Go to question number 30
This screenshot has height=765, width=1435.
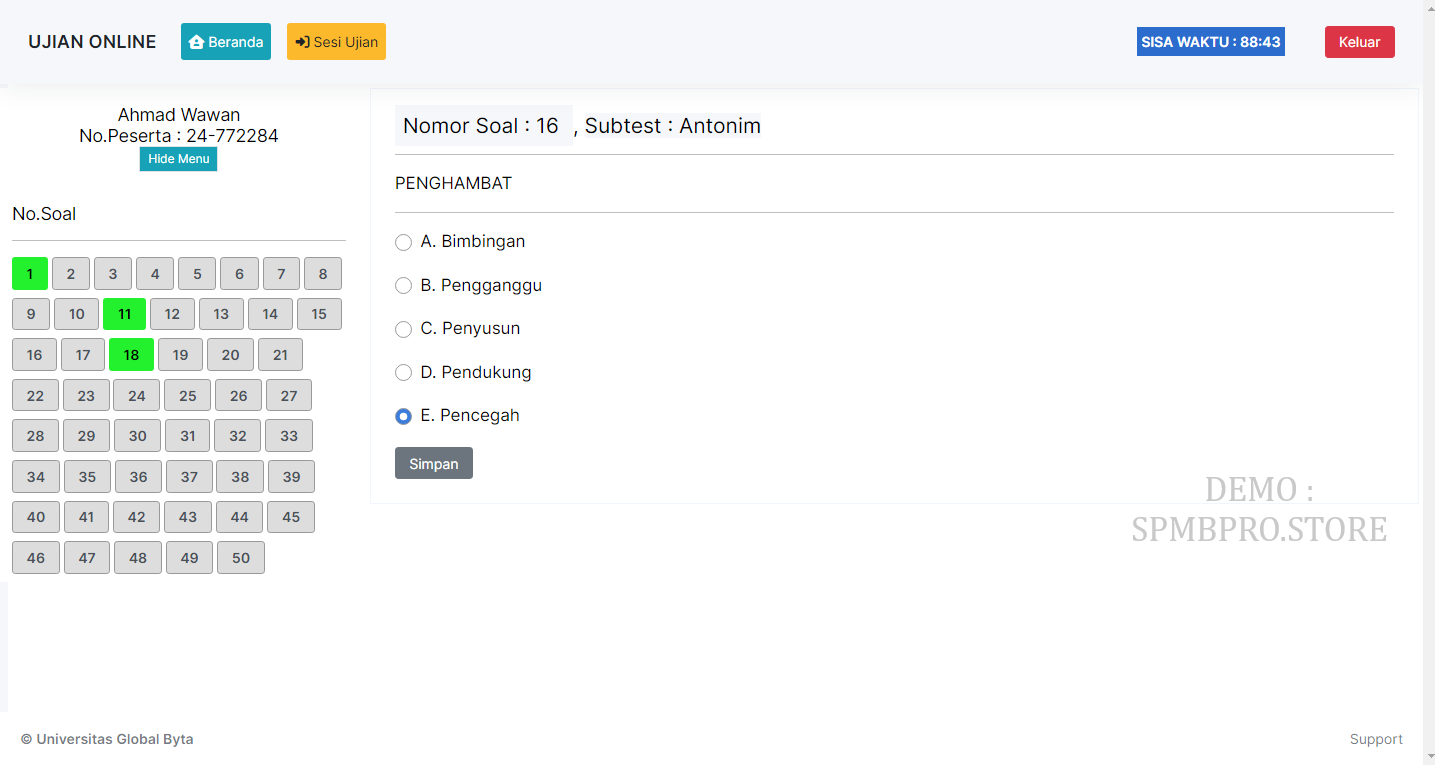[138, 436]
